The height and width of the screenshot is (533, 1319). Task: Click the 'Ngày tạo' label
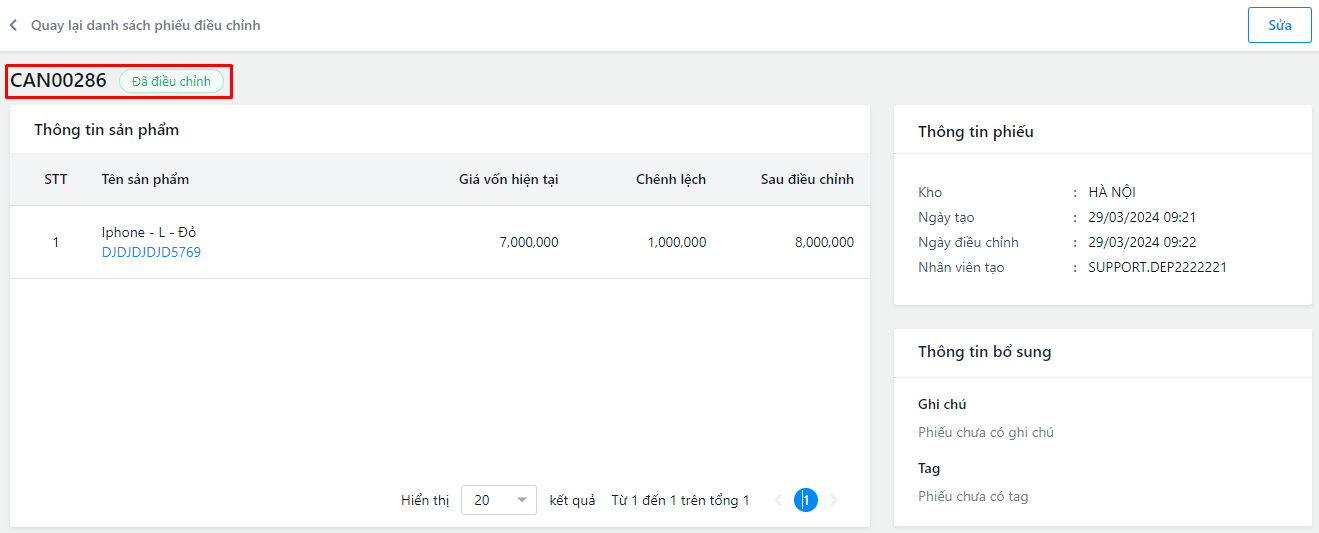tap(946, 217)
